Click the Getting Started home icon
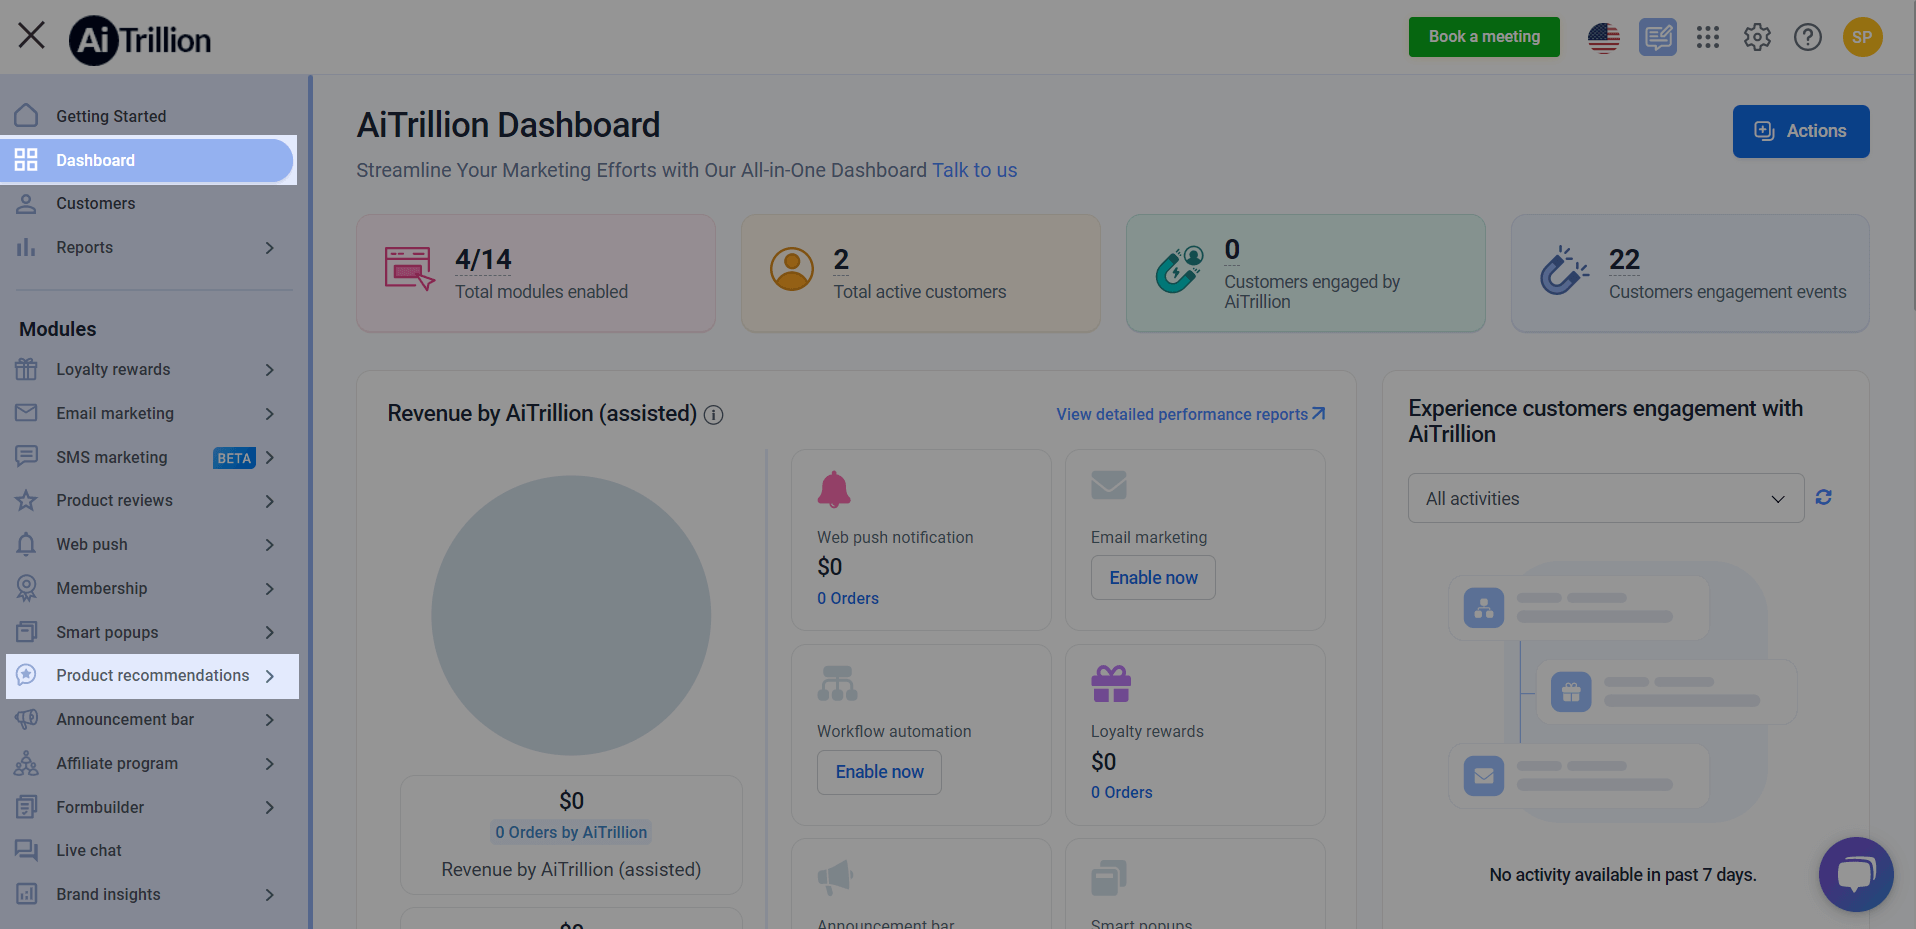The image size is (1916, 929). click(27, 116)
